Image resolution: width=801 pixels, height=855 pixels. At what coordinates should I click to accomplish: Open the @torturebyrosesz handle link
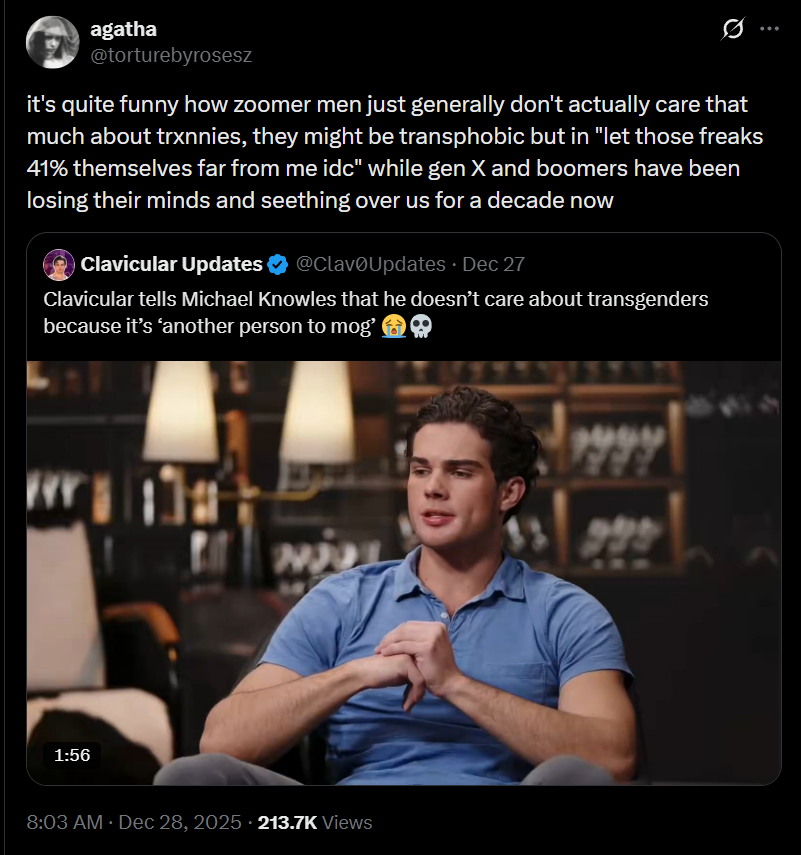point(171,55)
